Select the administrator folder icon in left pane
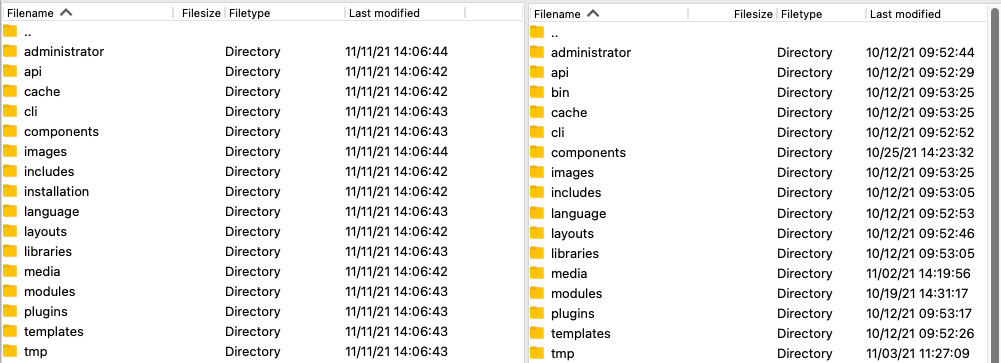This screenshot has height=363, width=1001. coord(10,51)
